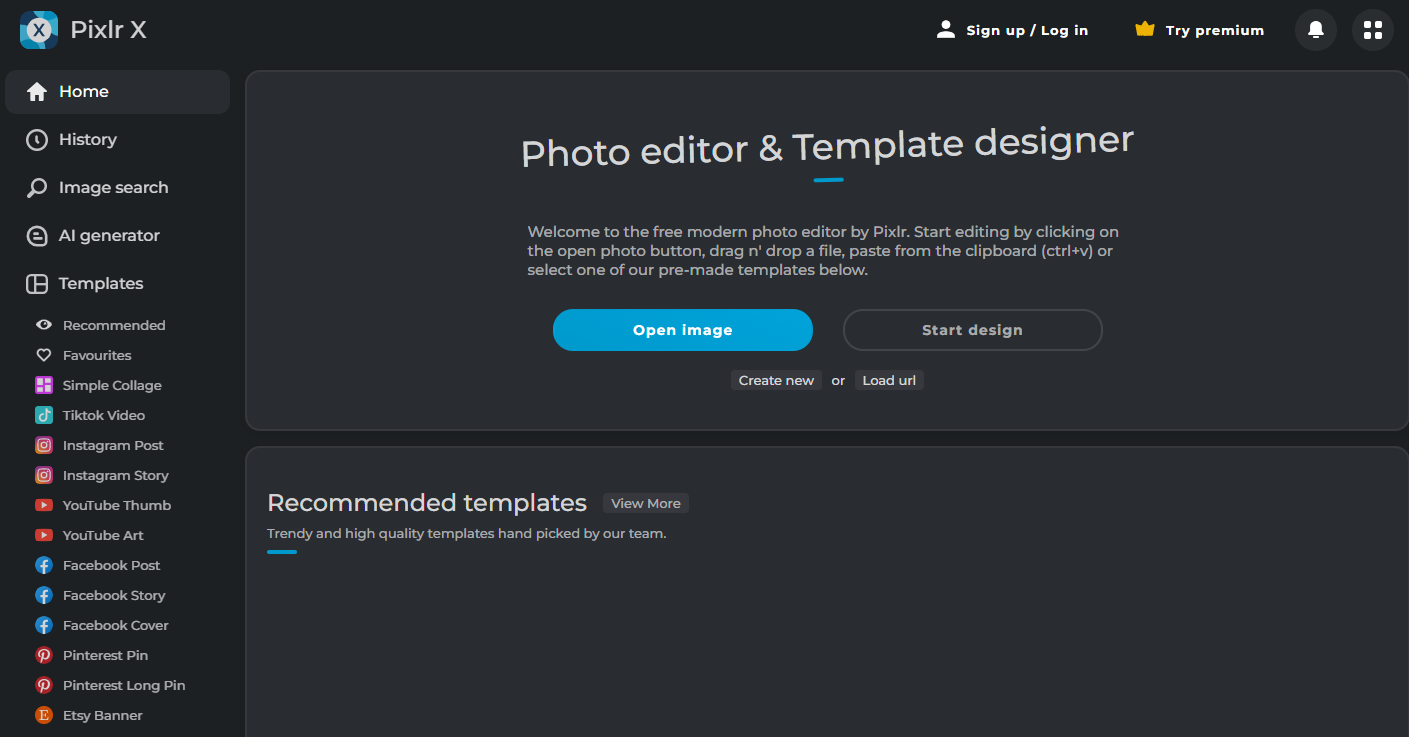
Task: Click the Templates layout icon
Action: [x=37, y=284]
